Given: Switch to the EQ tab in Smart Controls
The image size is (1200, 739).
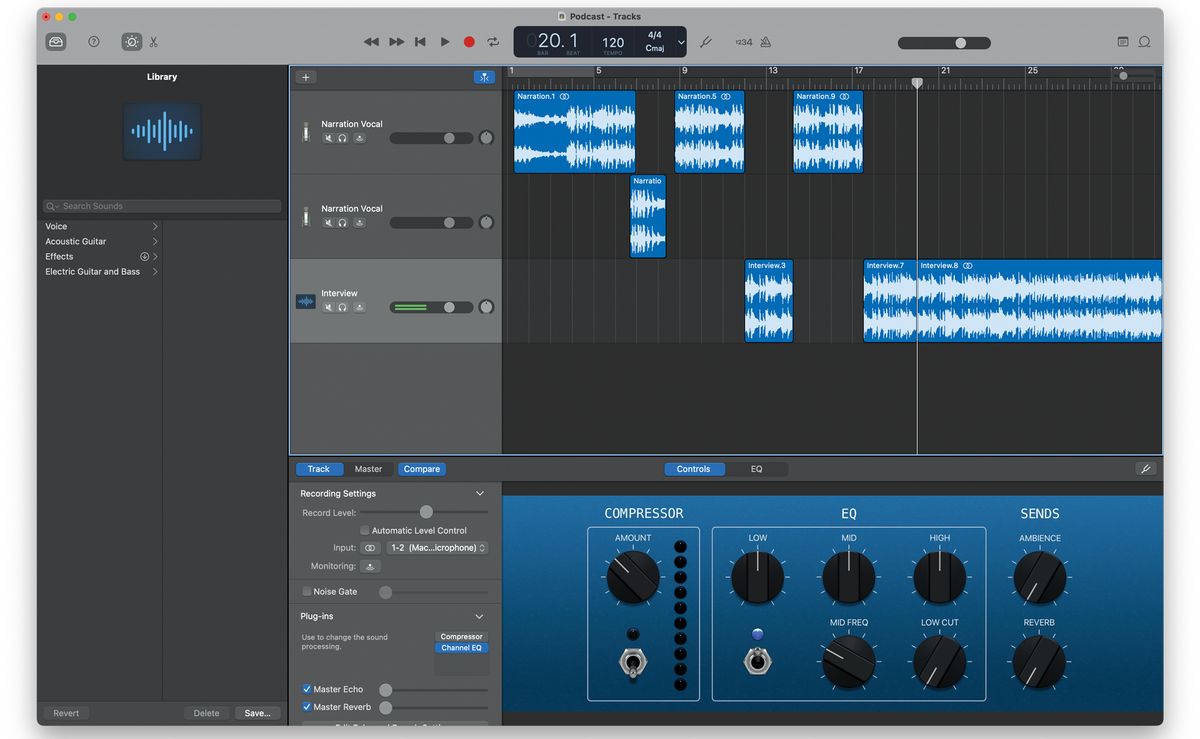Looking at the screenshot, I should (757, 469).
